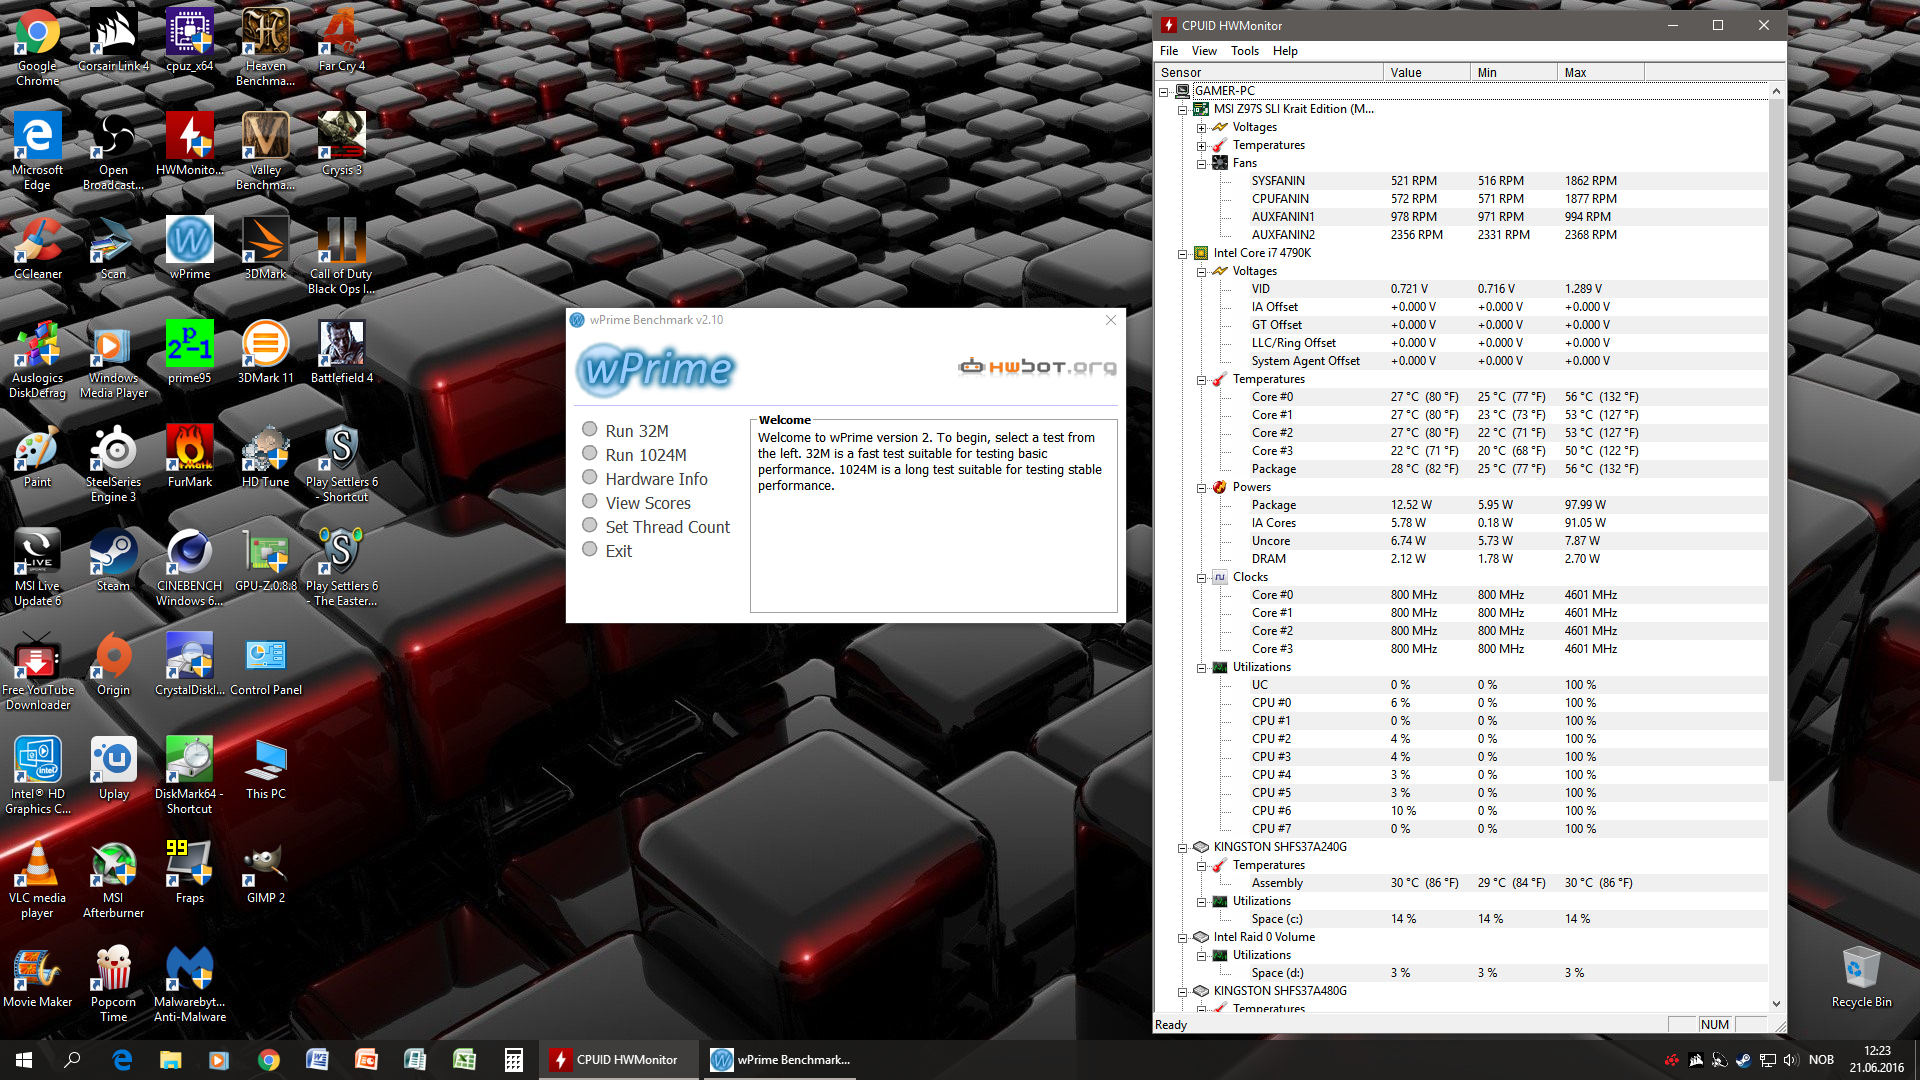Viewport: 1920px width, 1080px height.
Task: Select the KINGSTON SHFS37A240G tree row
Action: 1279,847
